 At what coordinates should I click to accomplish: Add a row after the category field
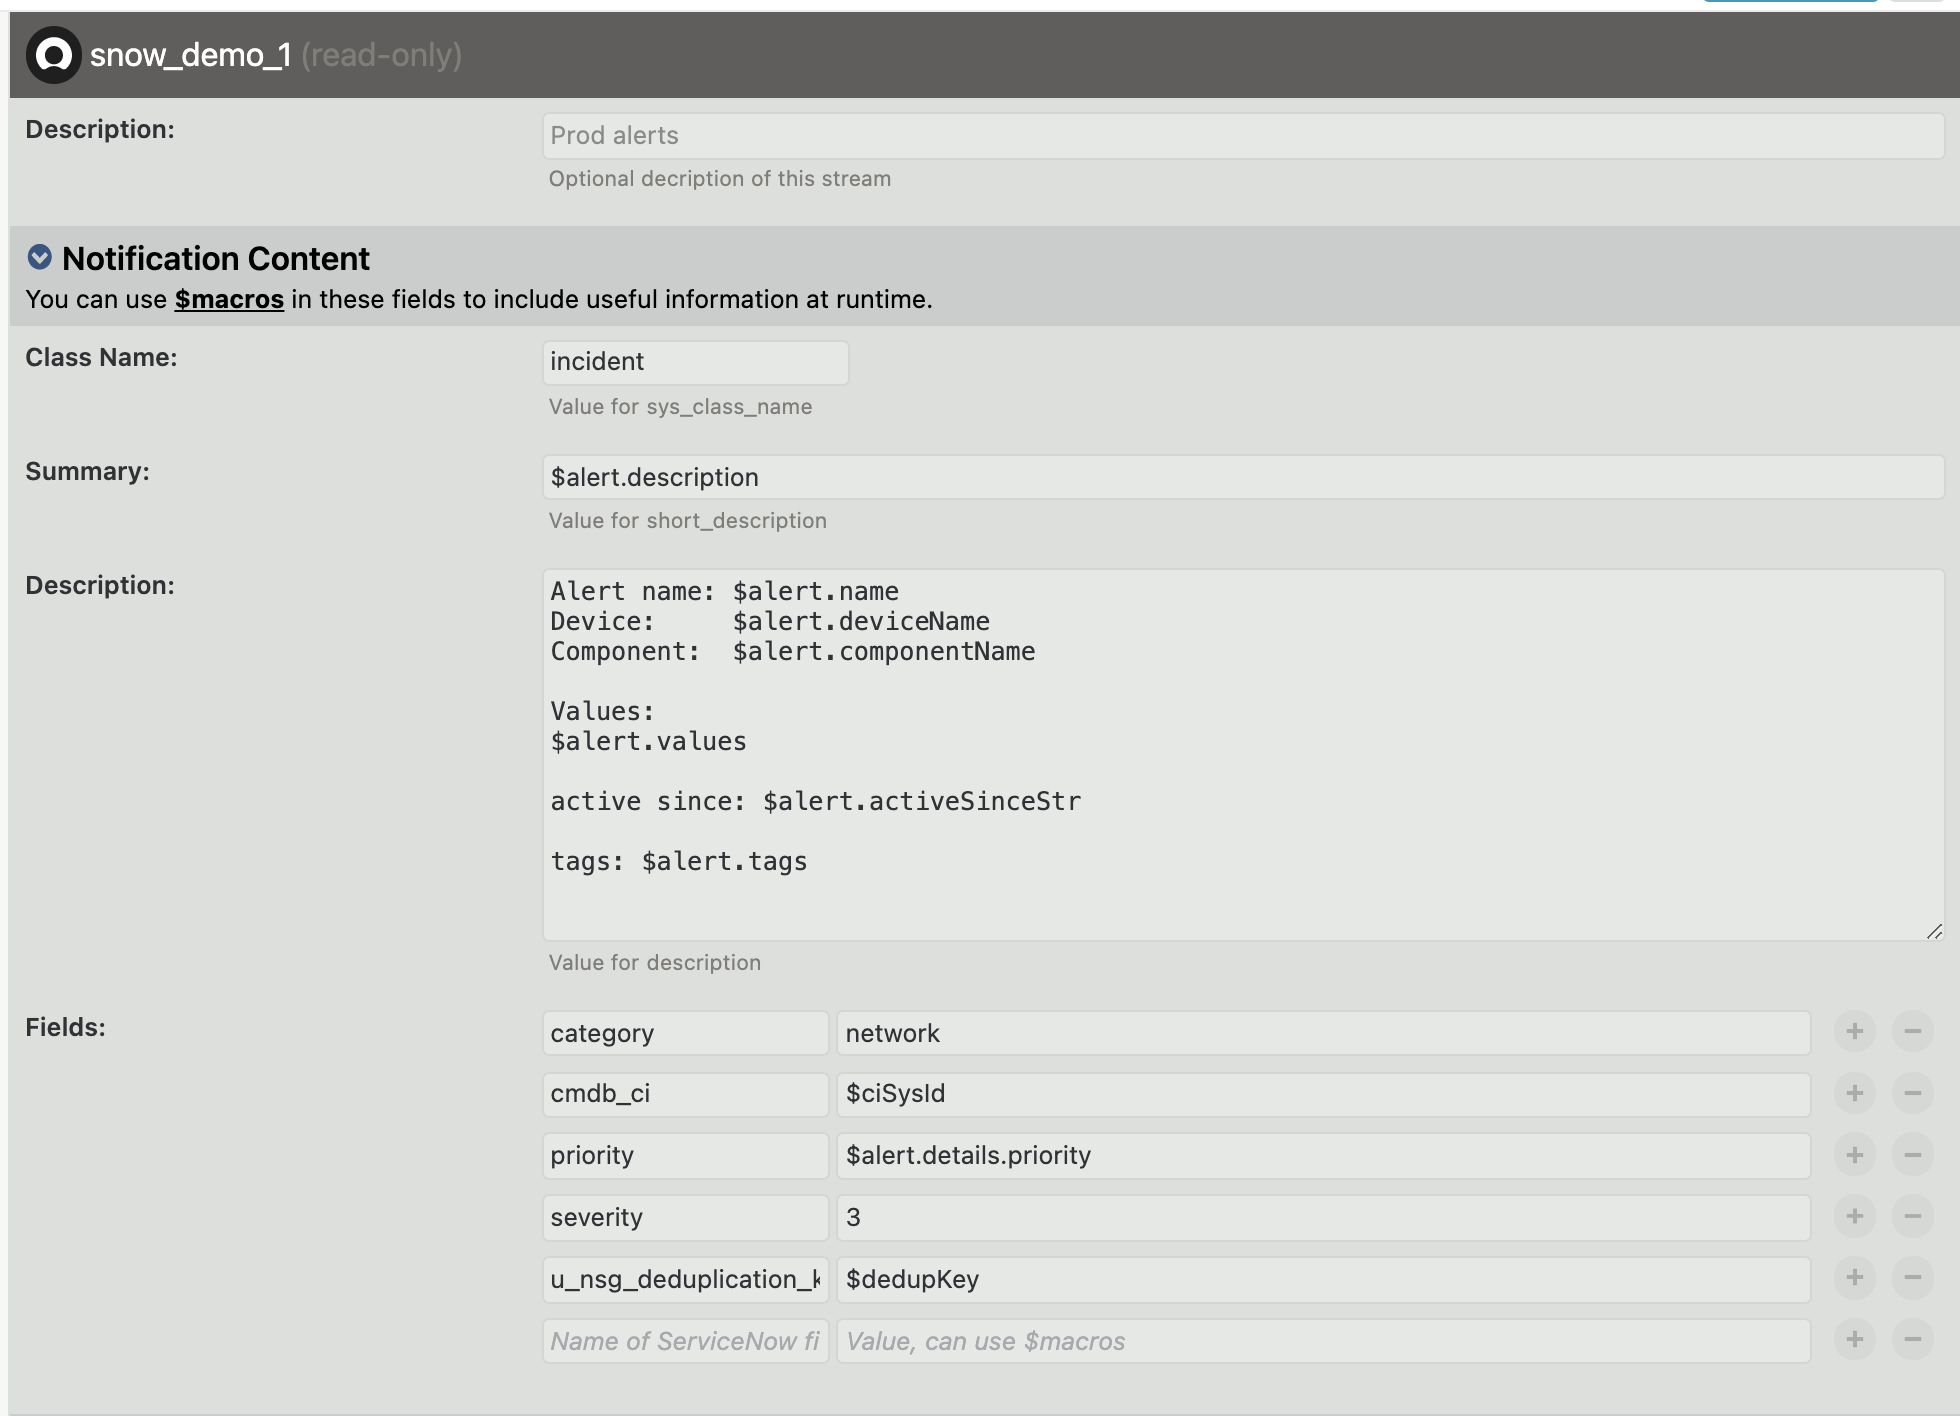point(1854,1031)
